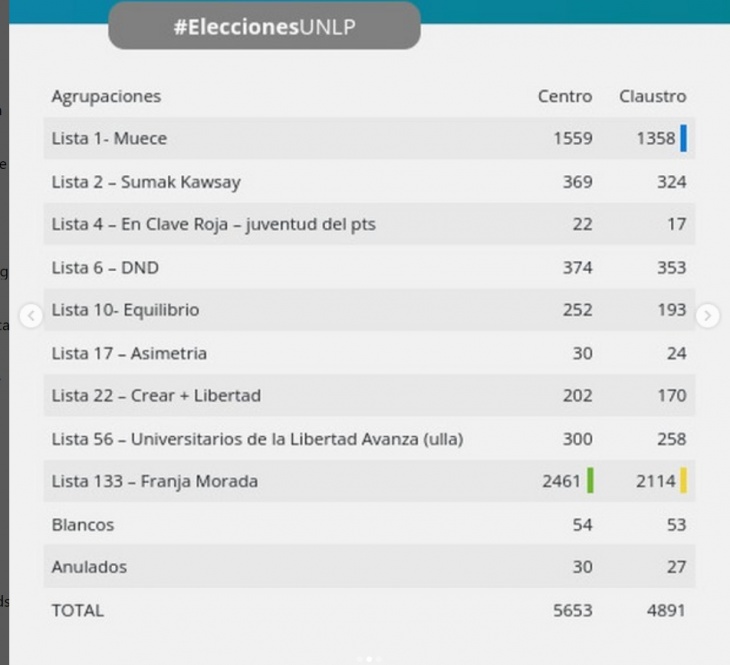The height and width of the screenshot is (665, 730).
Task: Select the Blancos row
Action: [369, 524]
